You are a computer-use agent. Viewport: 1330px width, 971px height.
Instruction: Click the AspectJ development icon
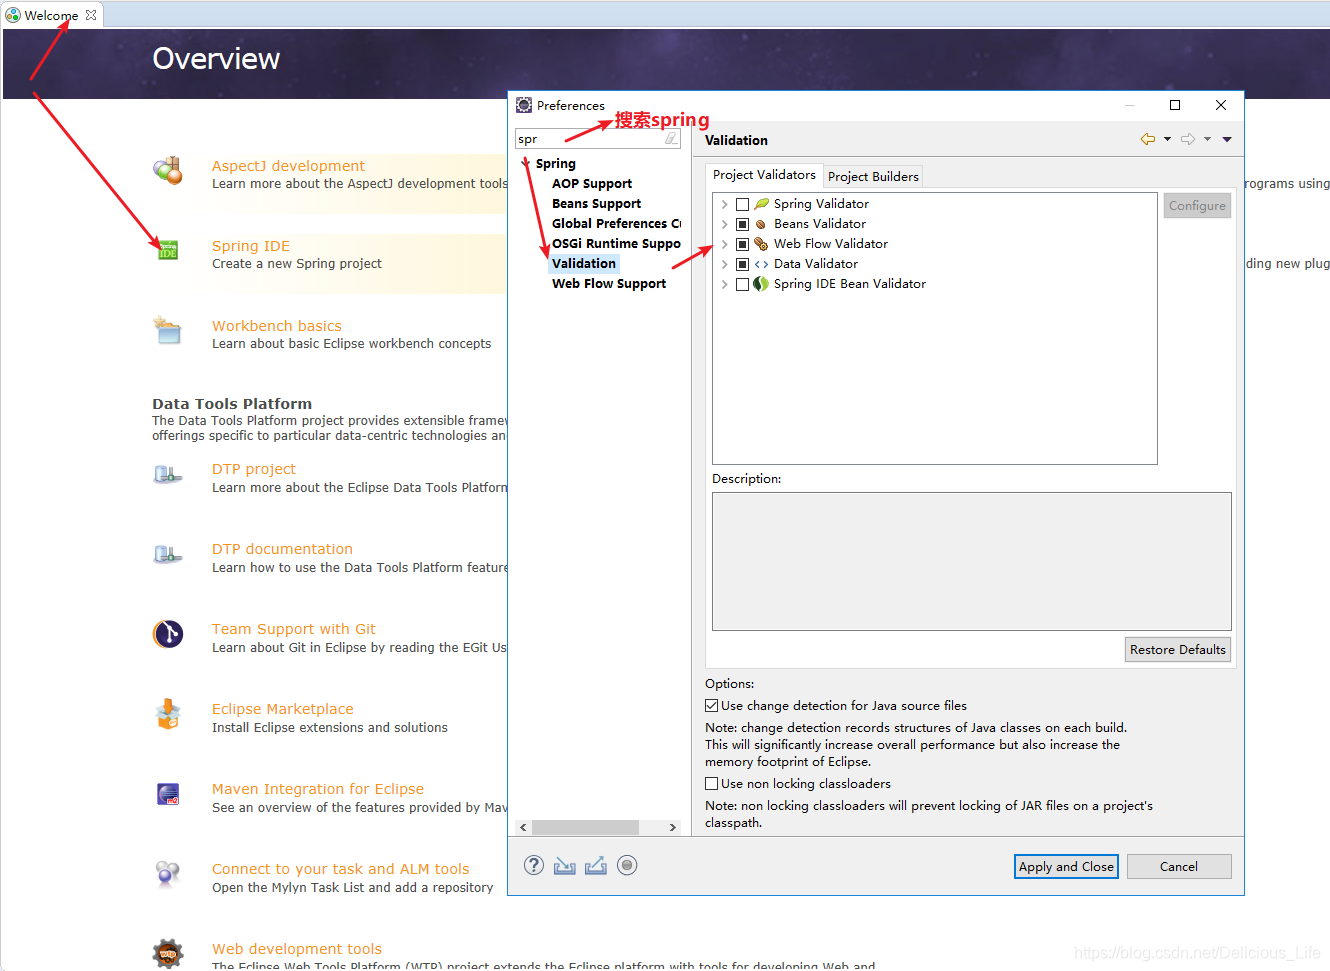pyautogui.click(x=168, y=171)
